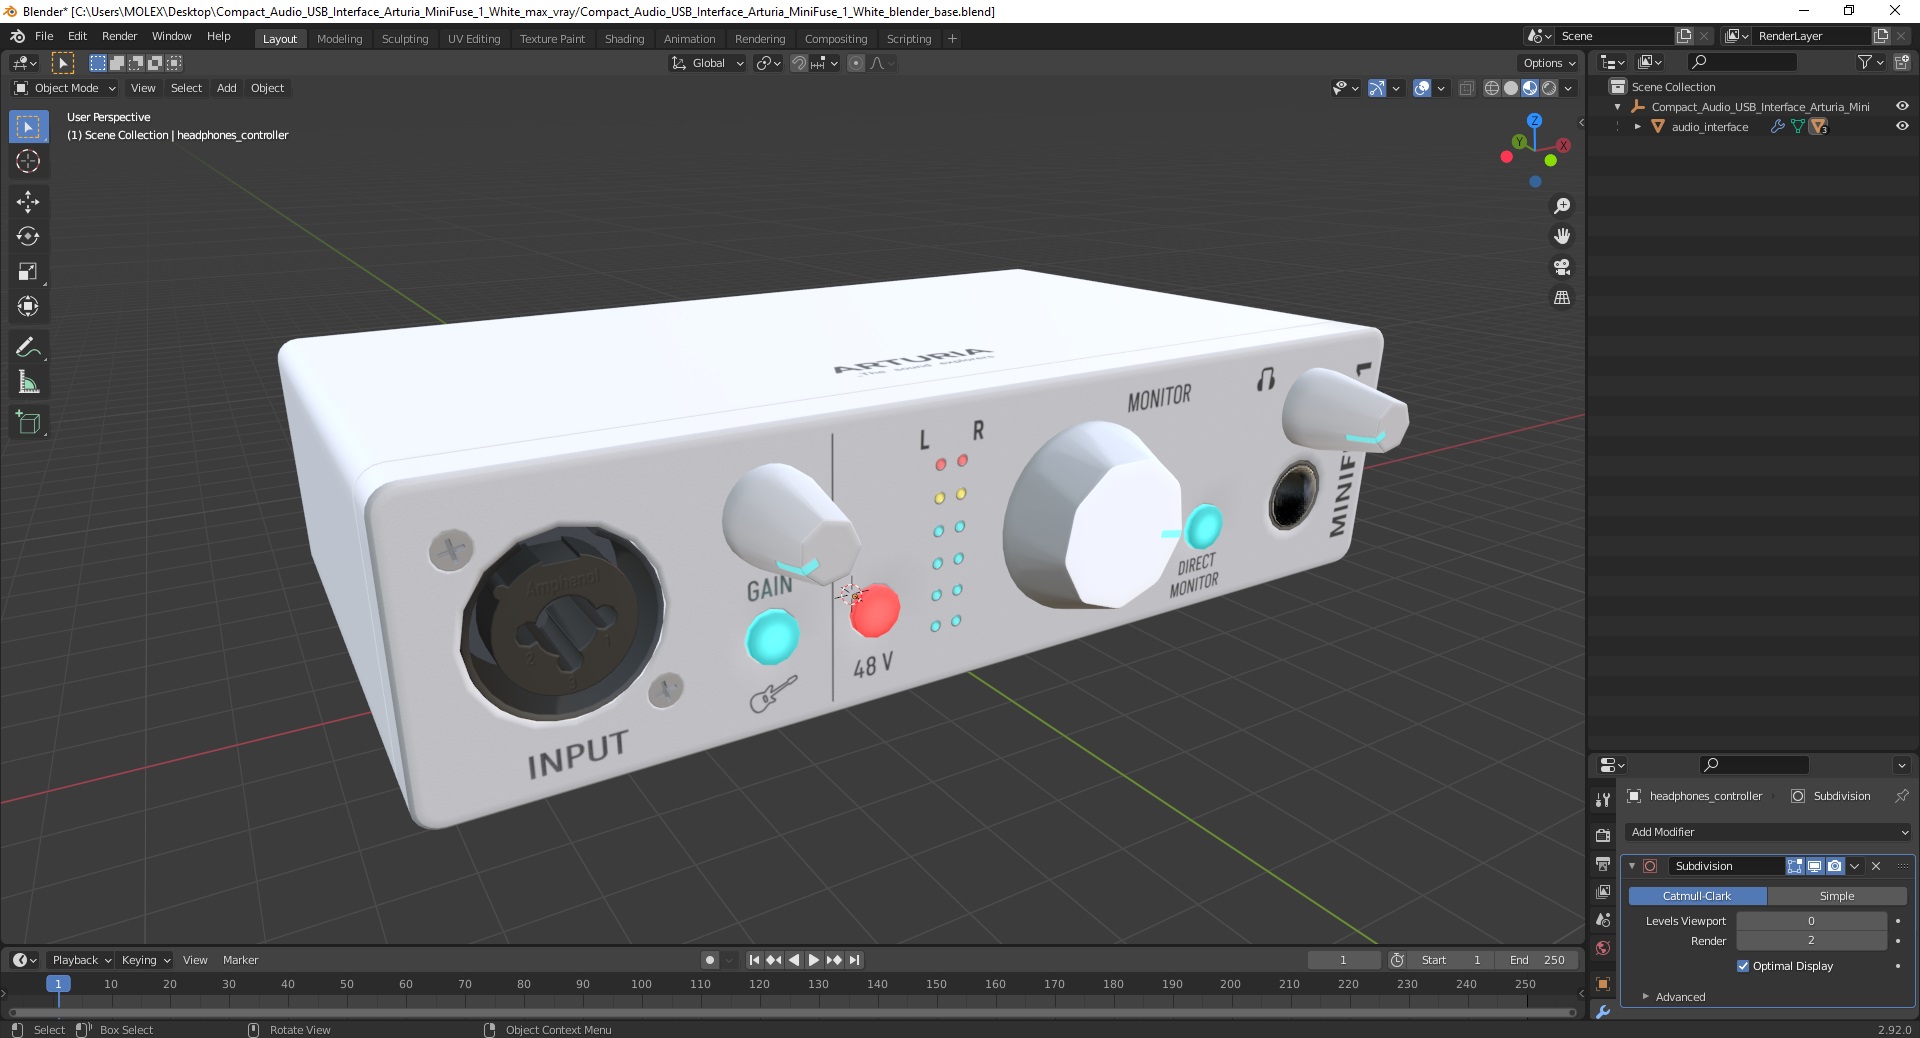The height and width of the screenshot is (1038, 1920).
Task: Open the Render properties tab
Action: [x=1603, y=835]
